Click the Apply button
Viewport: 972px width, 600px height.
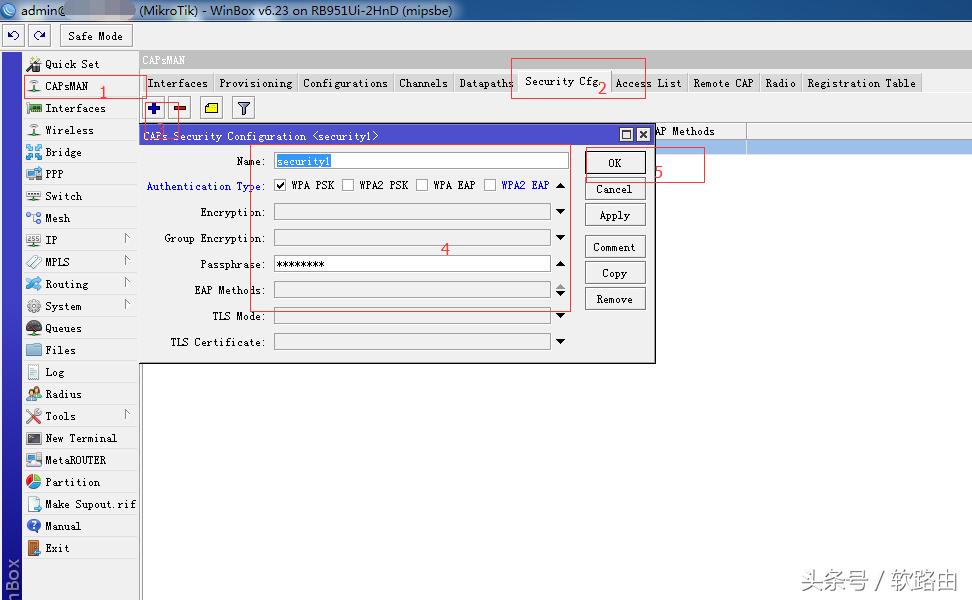[614, 215]
